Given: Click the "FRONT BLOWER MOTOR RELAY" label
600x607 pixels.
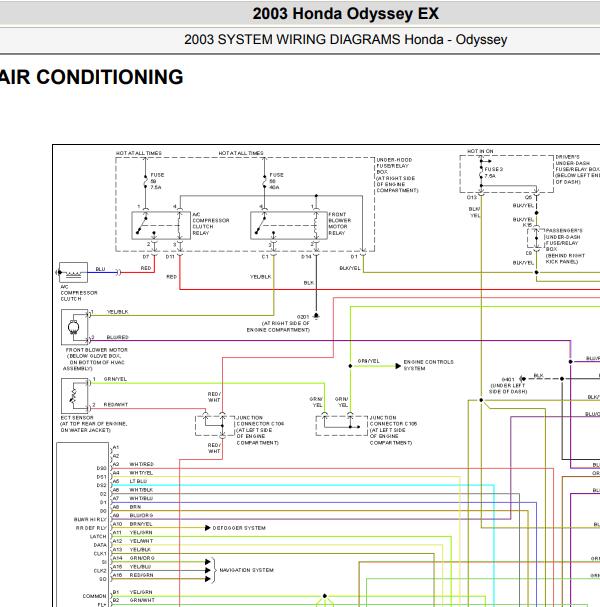Looking at the screenshot, I should [x=339, y=224].
